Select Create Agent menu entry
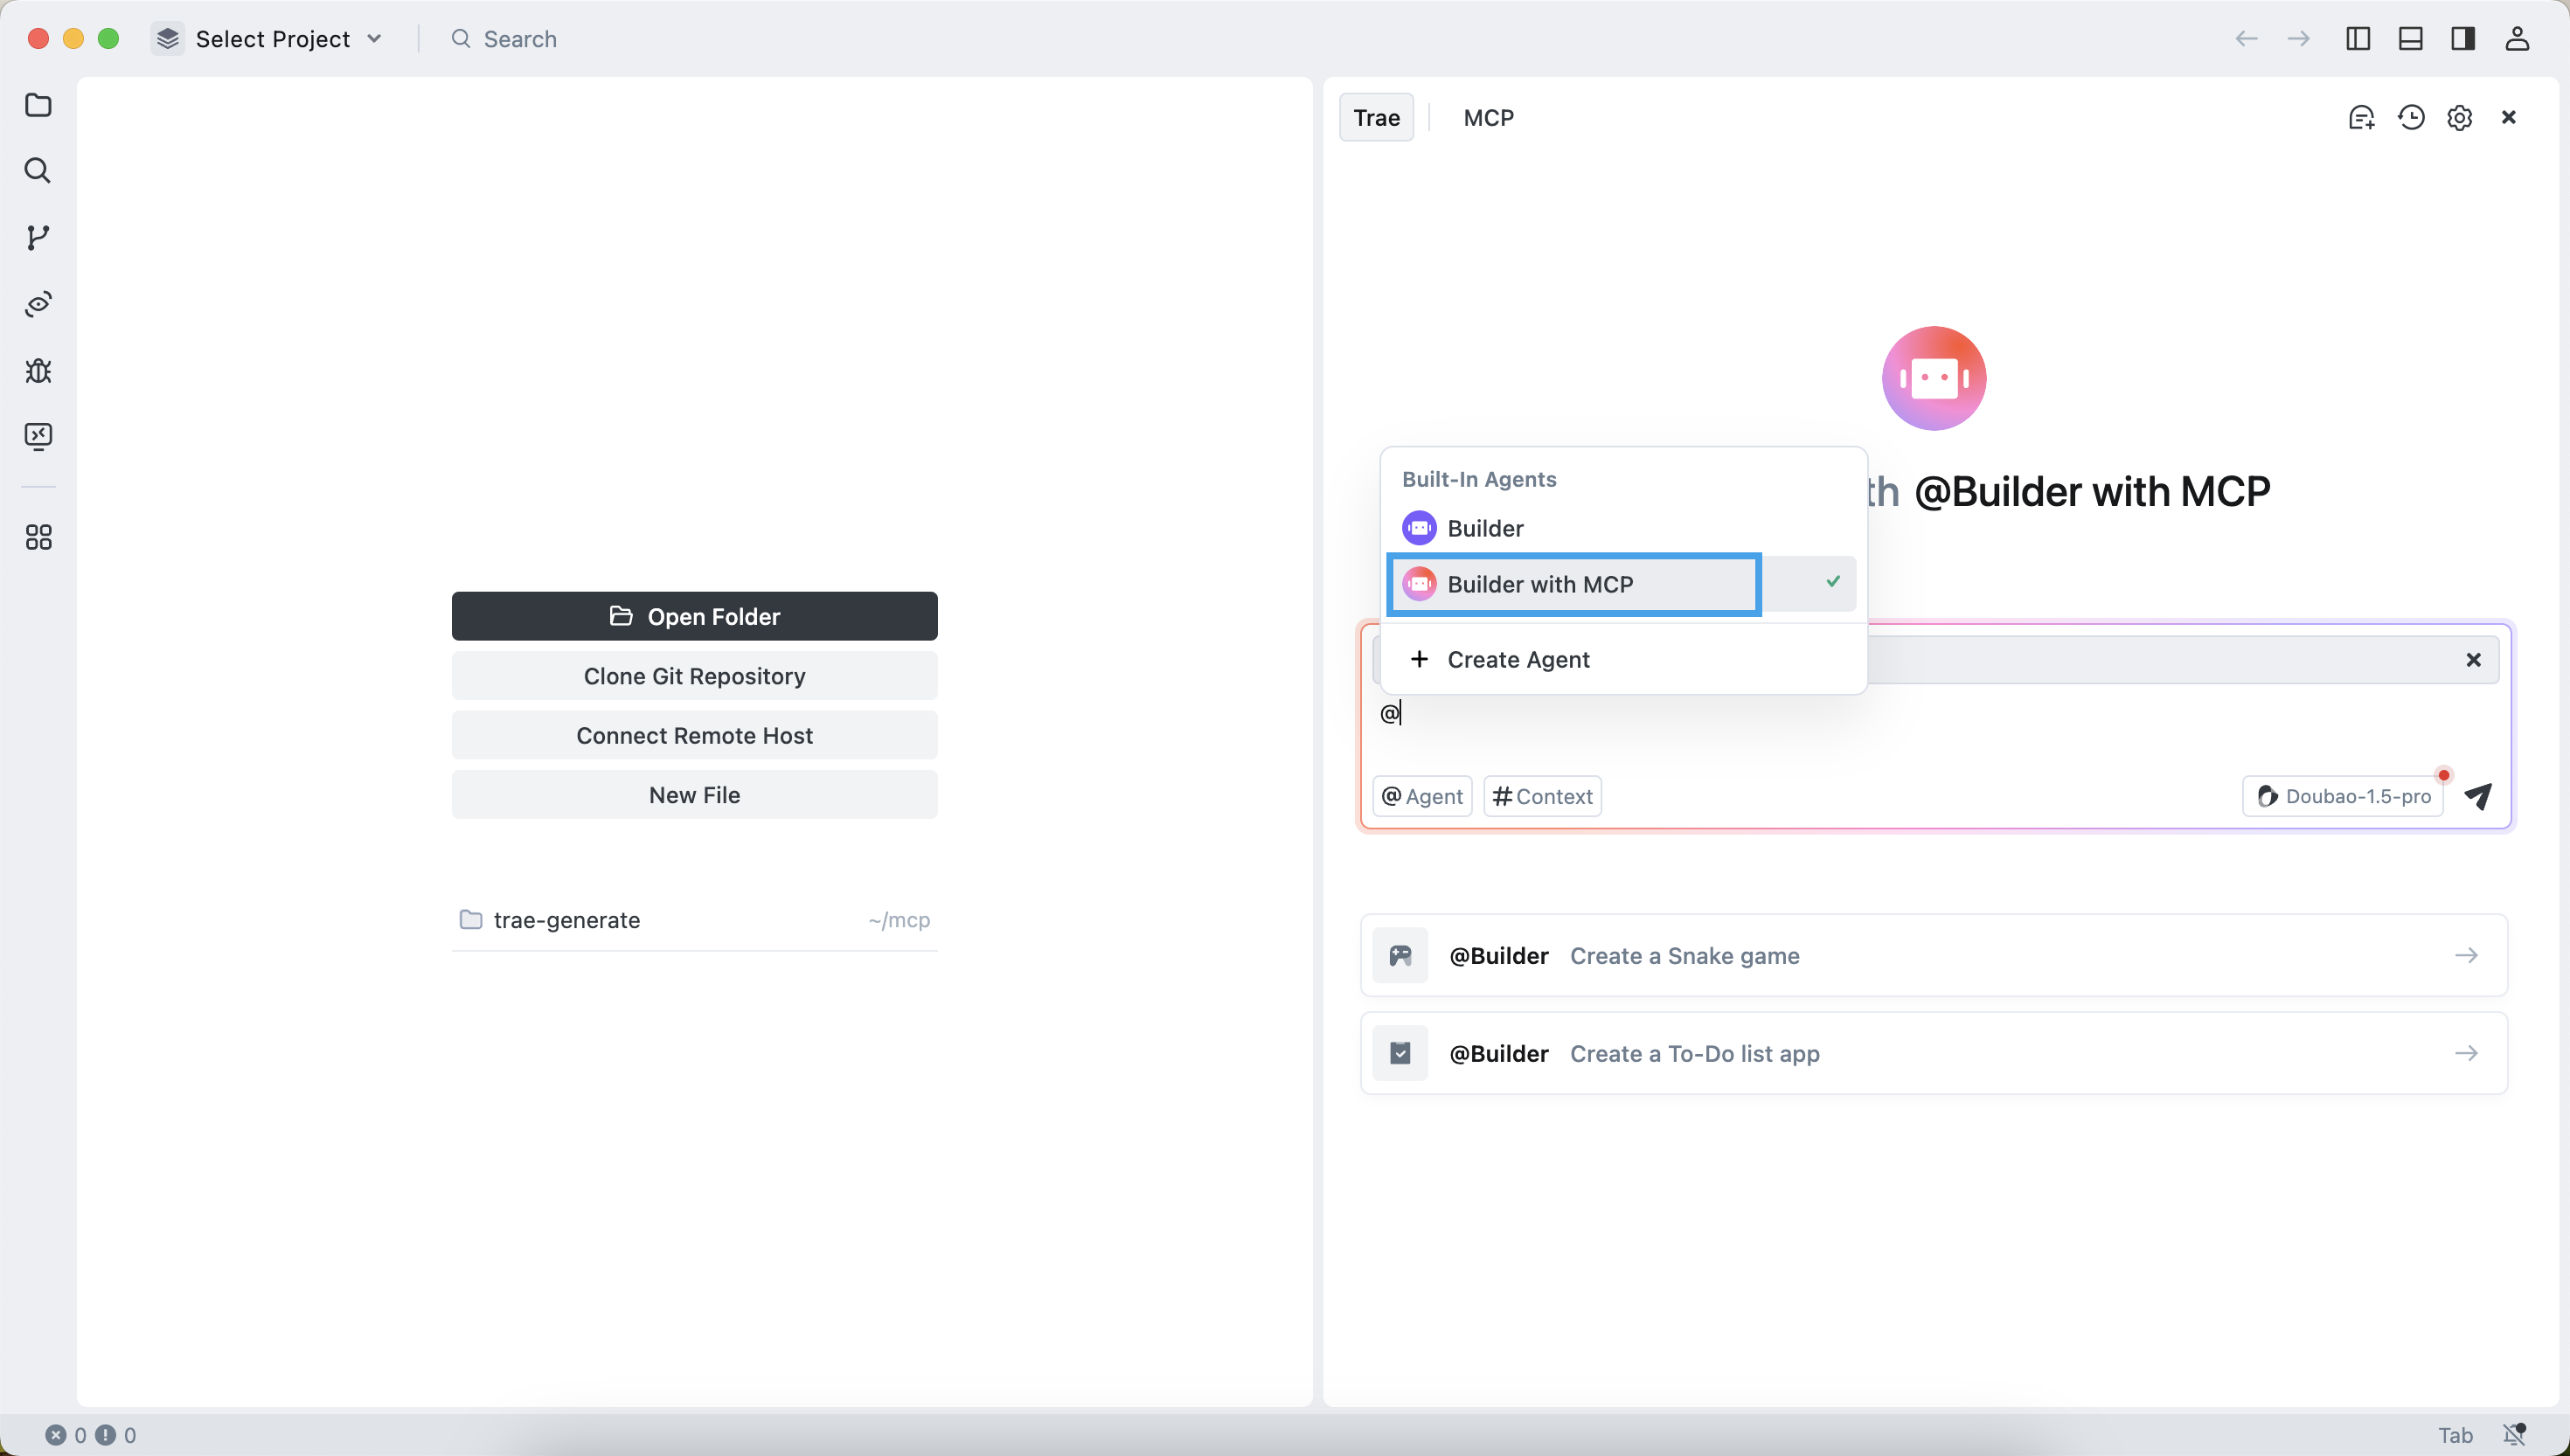Image resolution: width=2570 pixels, height=1456 pixels. click(x=1518, y=659)
